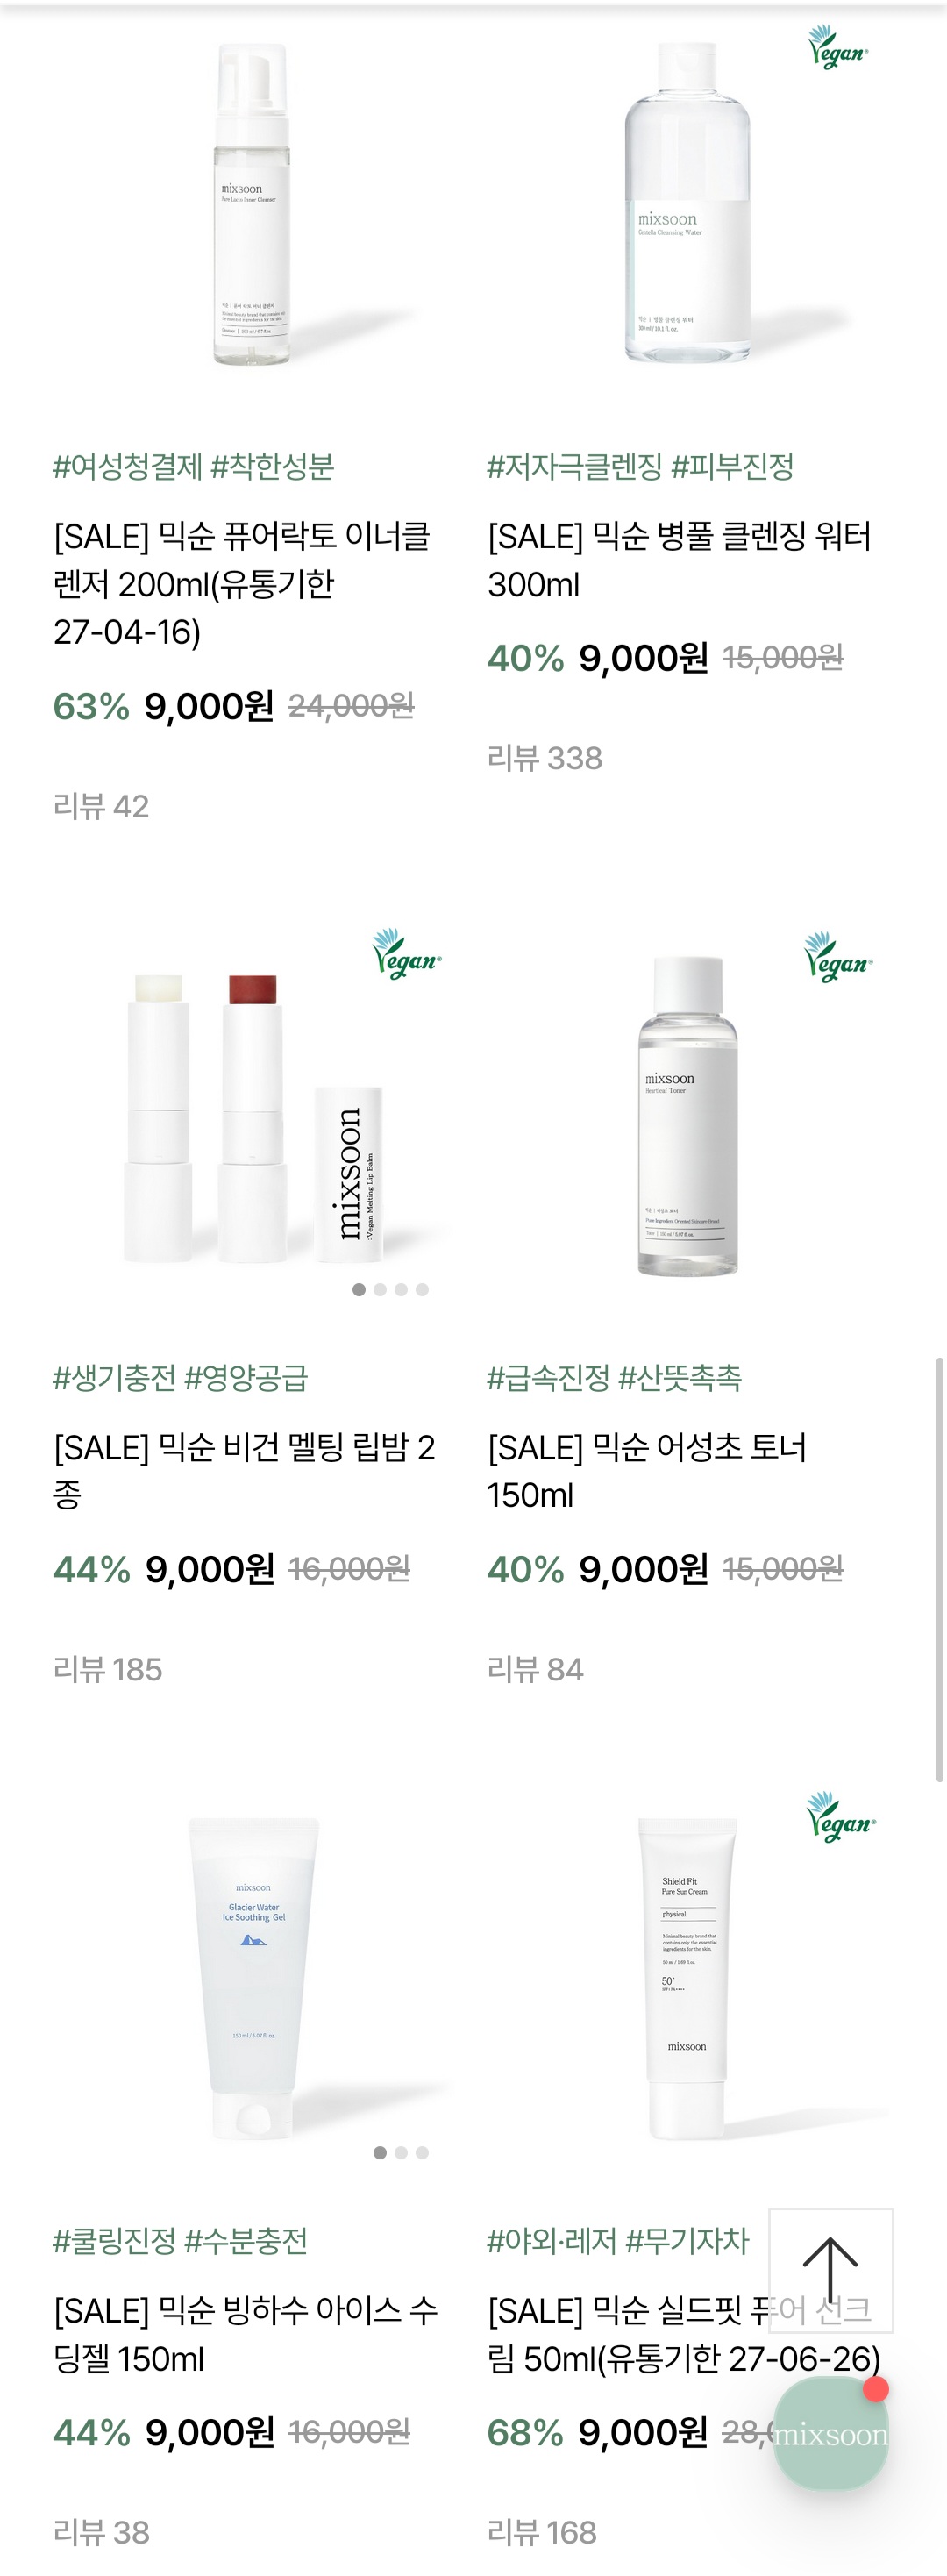The width and height of the screenshot is (947, 2576).
Task: Click Vegan badge on Shield Fit sun cream
Action: [841, 1817]
